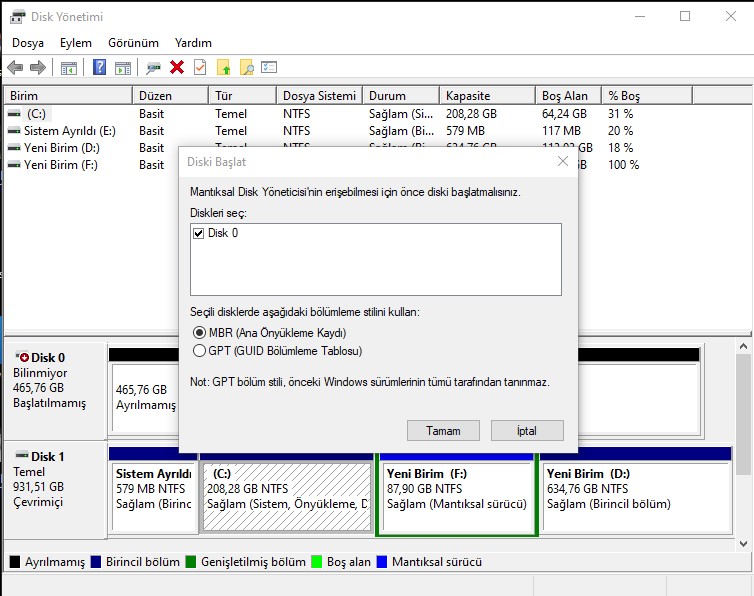The image size is (754, 596).
Task: Click Yeni Birim (D:) volume name in list
Action: tap(62, 148)
